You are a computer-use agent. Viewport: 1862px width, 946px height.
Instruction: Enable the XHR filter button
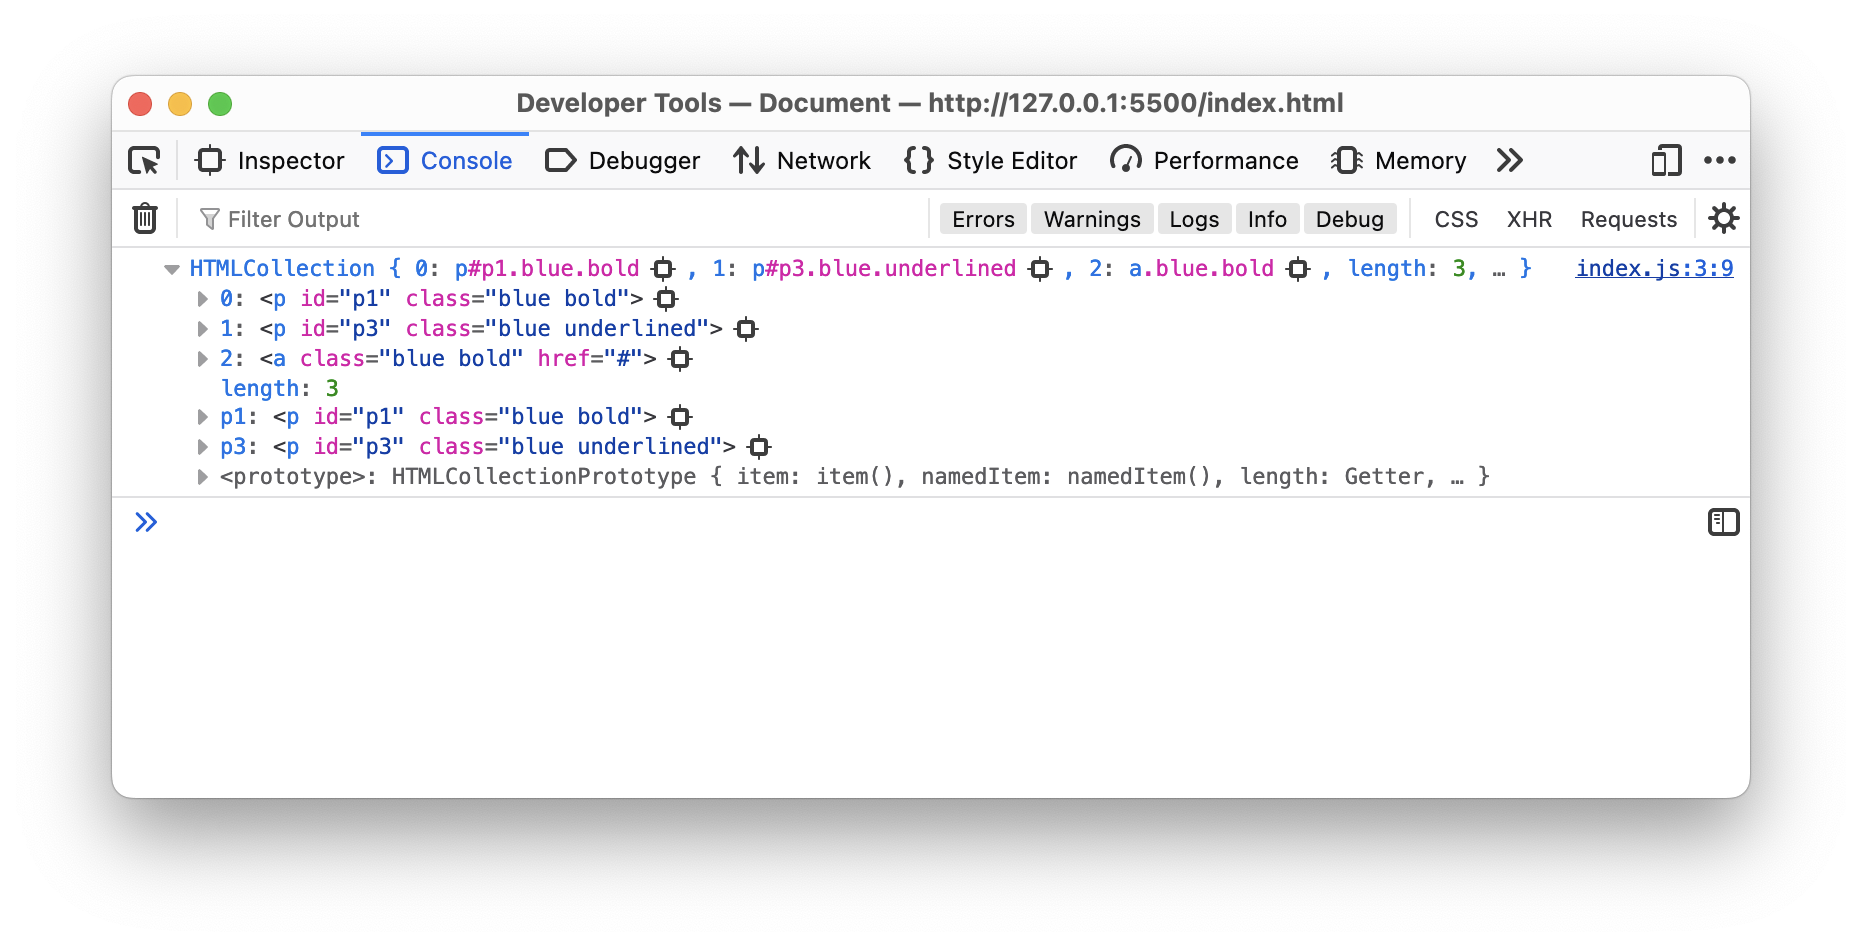coord(1528,219)
